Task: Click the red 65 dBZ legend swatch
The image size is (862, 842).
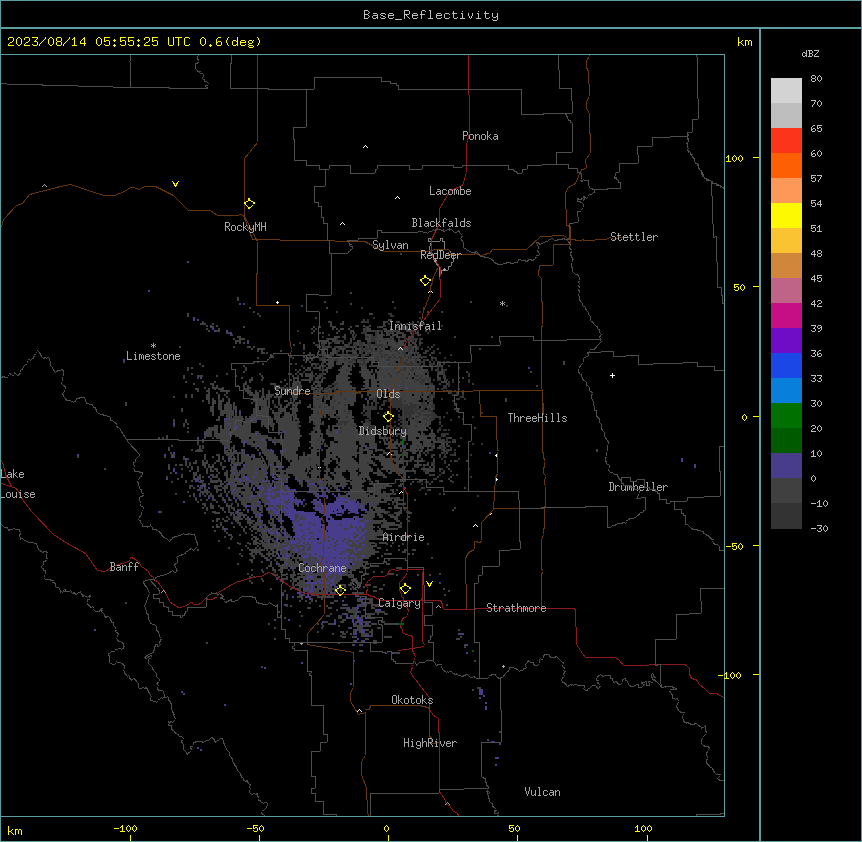Action: (x=786, y=141)
